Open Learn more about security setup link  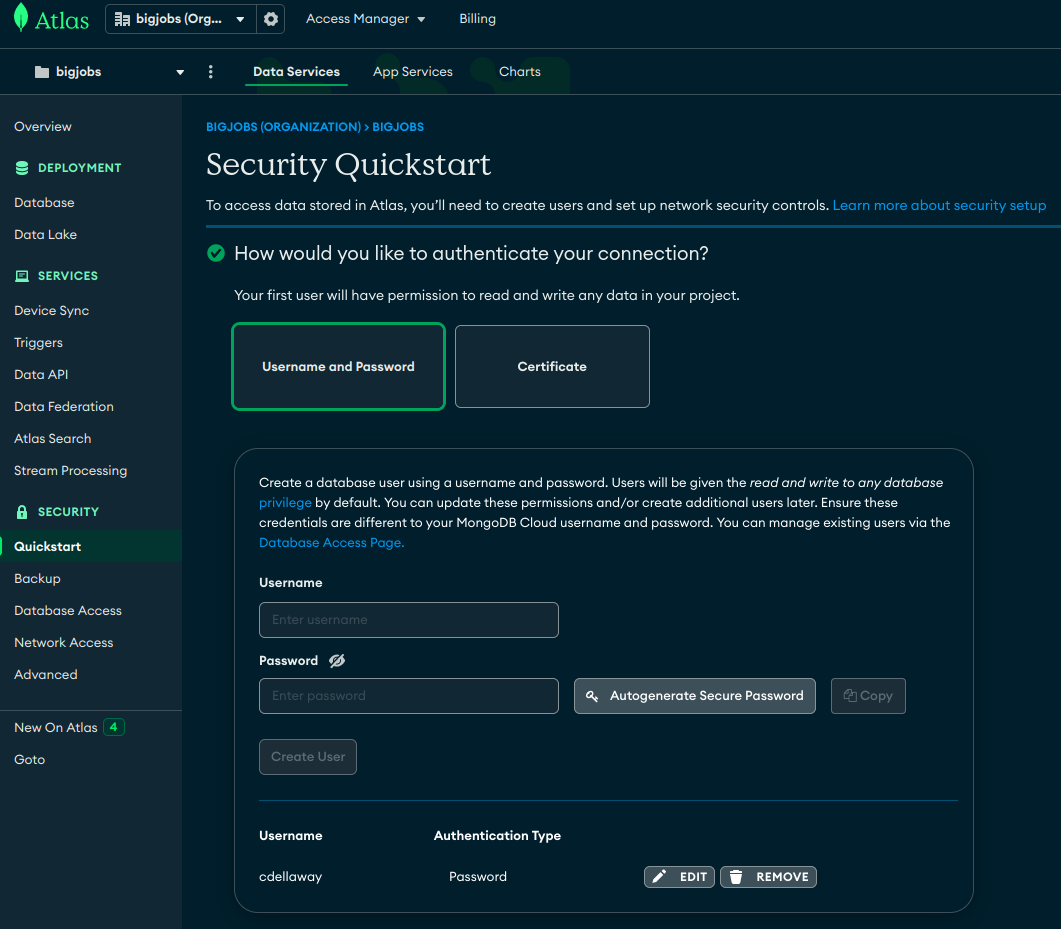click(x=939, y=205)
